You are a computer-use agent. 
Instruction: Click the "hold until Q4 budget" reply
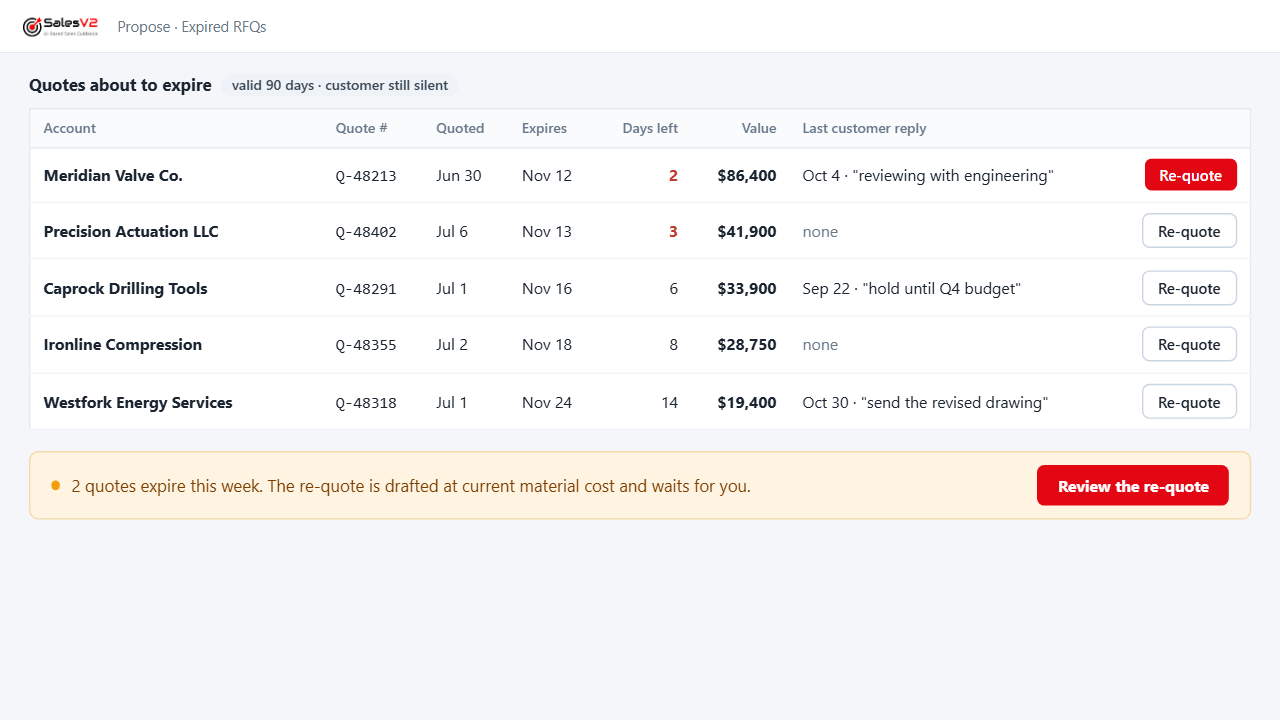944,288
